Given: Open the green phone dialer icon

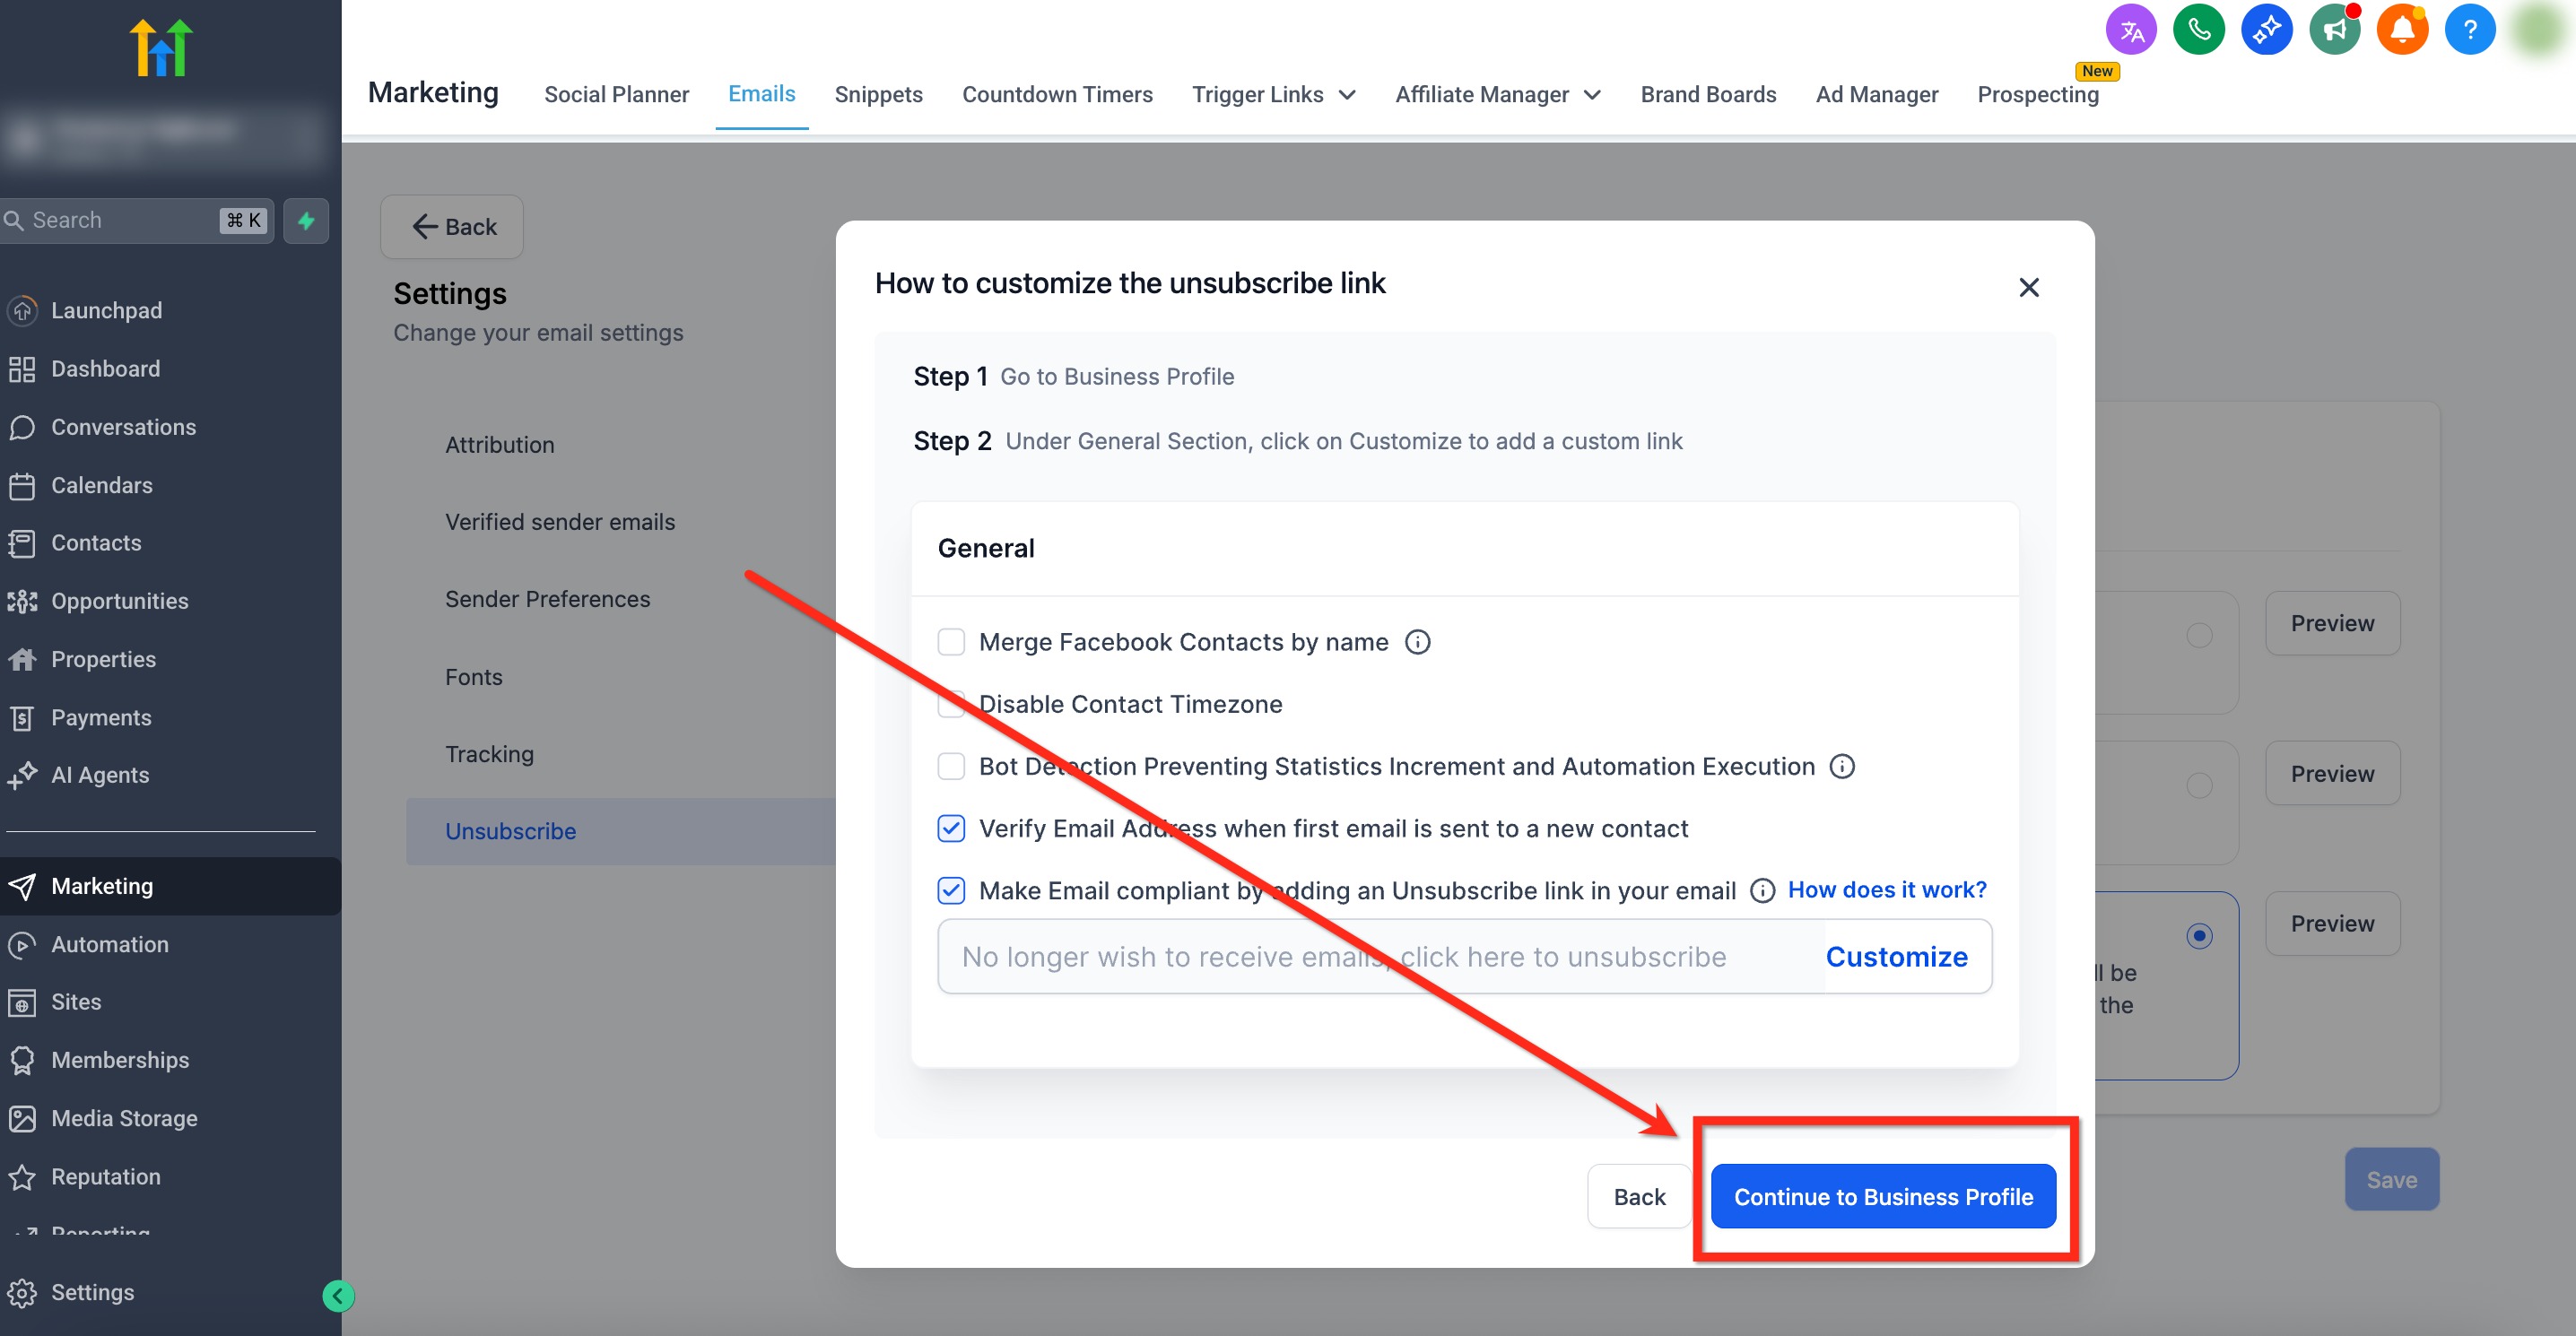Looking at the screenshot, I should 2198,30.
